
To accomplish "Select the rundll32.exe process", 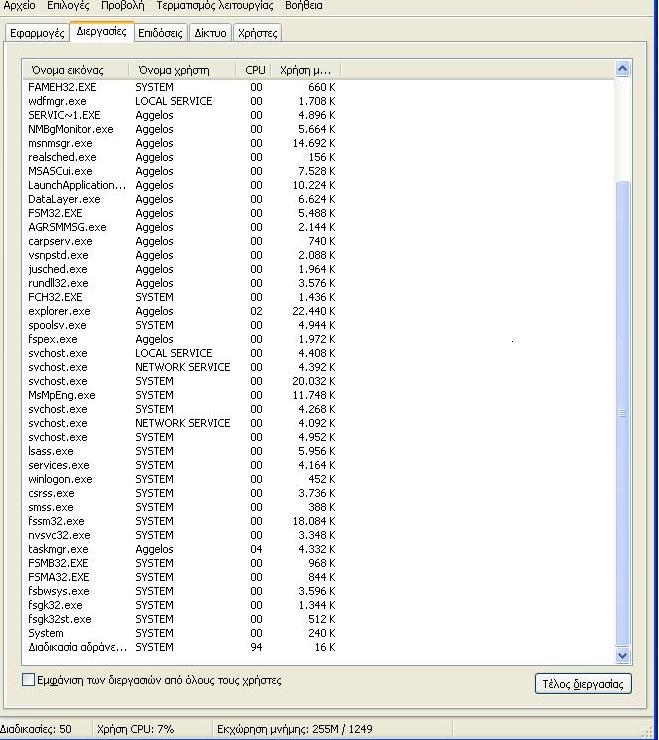I will tap(181, 283).
